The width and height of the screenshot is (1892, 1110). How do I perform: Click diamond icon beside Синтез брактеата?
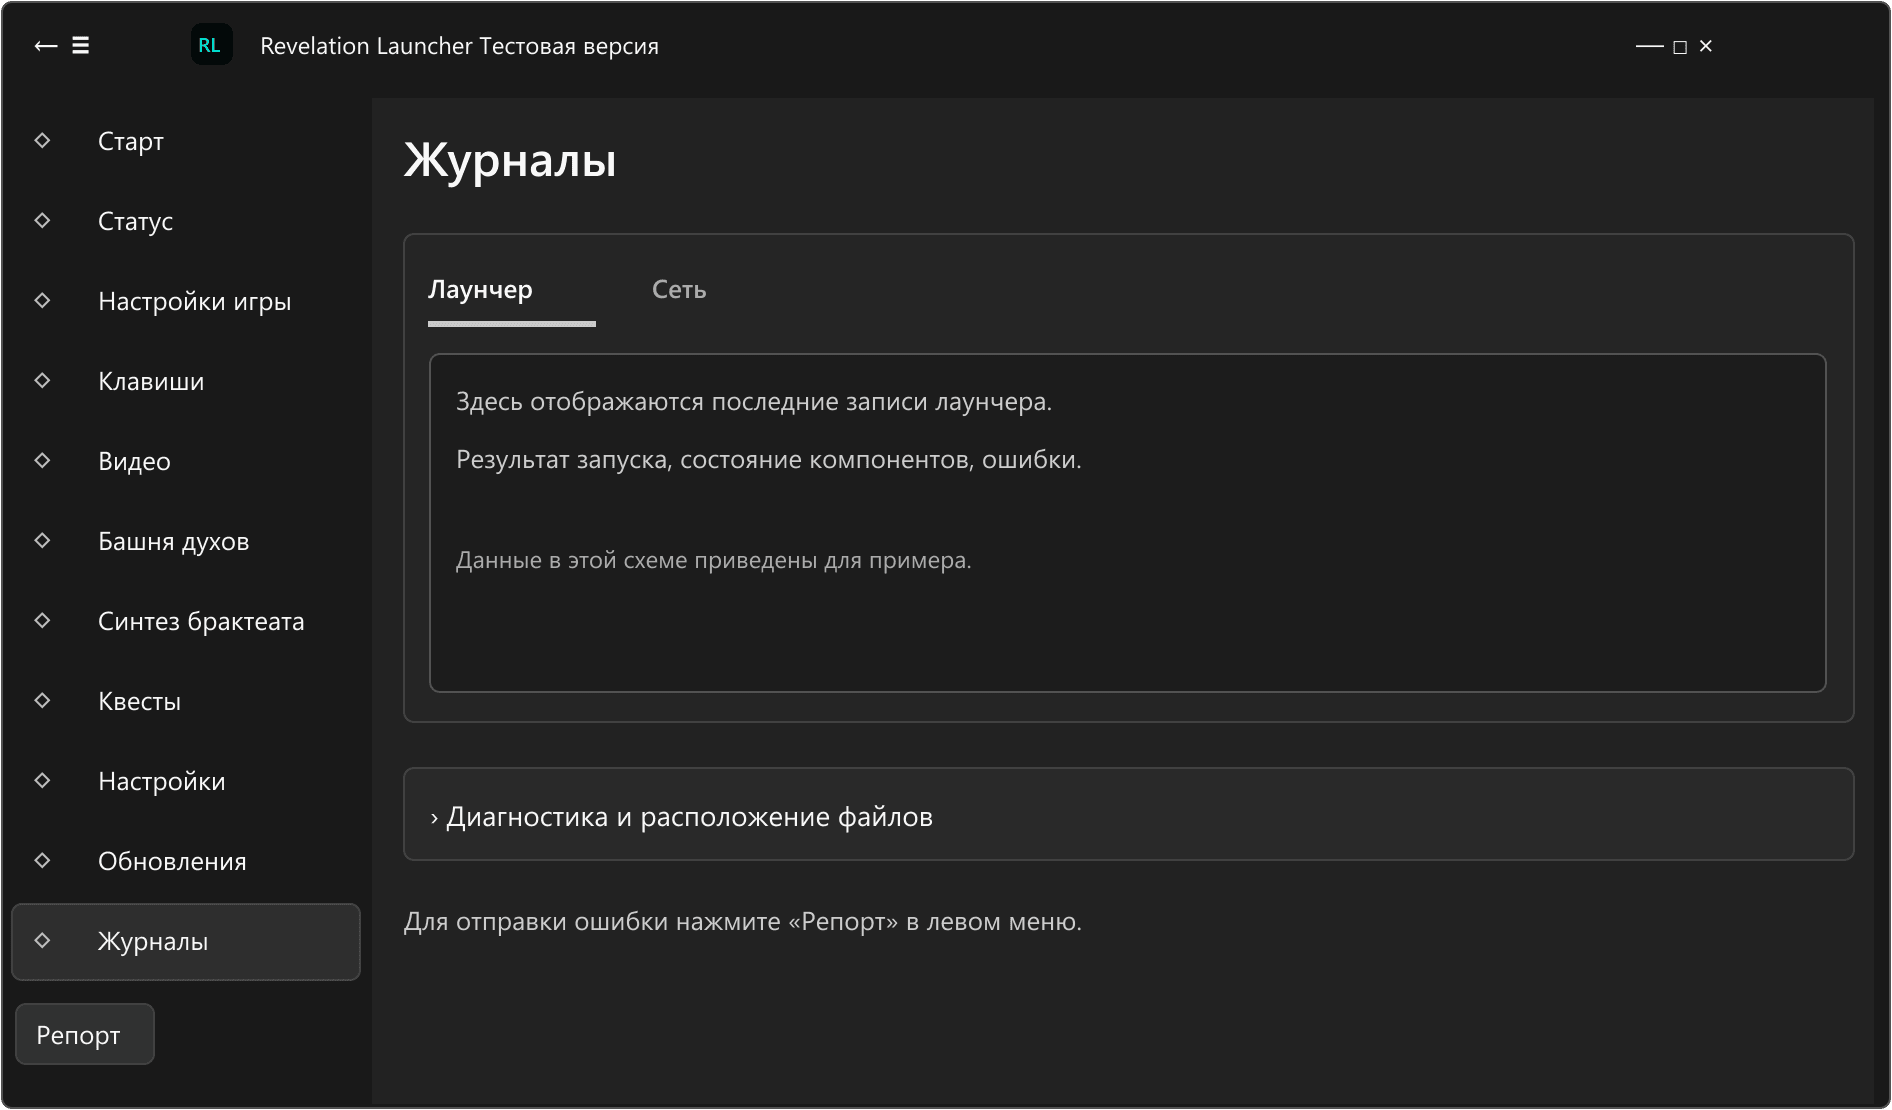pos(42,620)
